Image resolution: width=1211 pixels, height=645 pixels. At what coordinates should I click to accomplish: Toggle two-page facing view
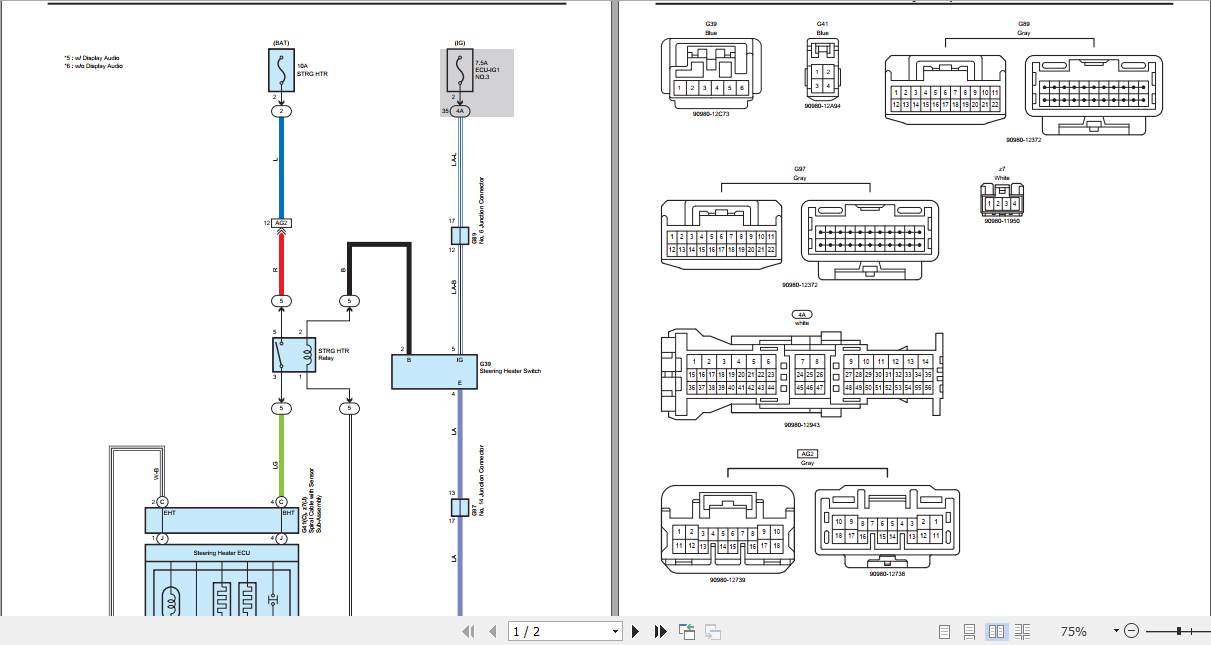click(x=996, y=631)
